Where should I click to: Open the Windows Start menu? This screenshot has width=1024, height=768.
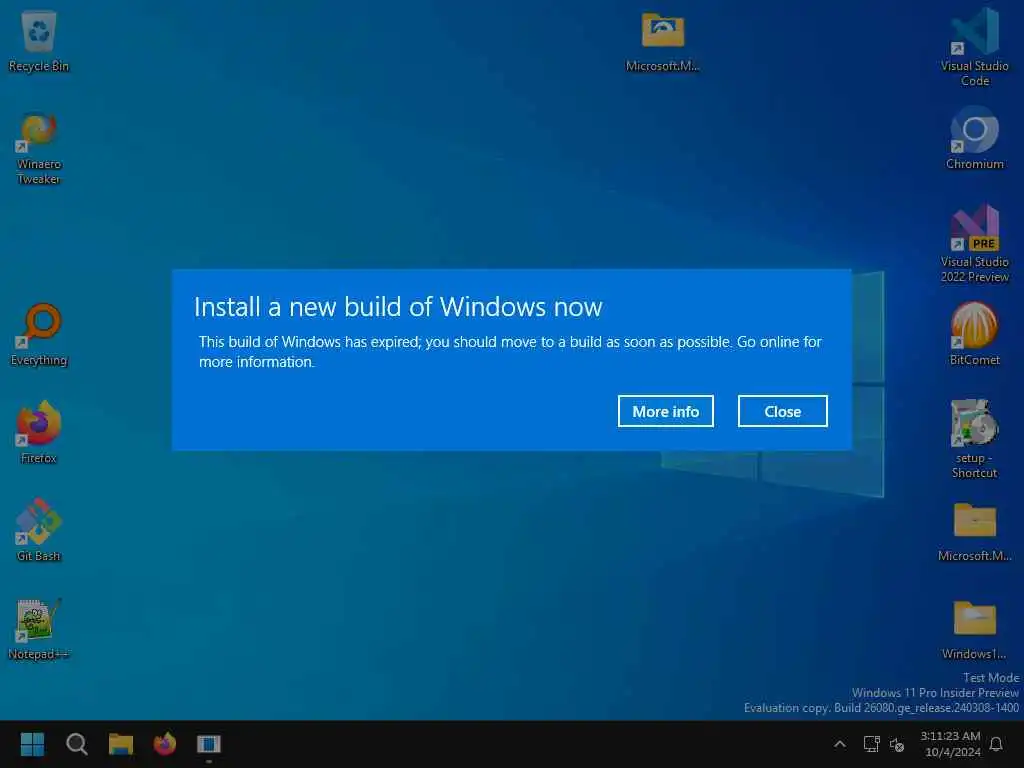32,744
